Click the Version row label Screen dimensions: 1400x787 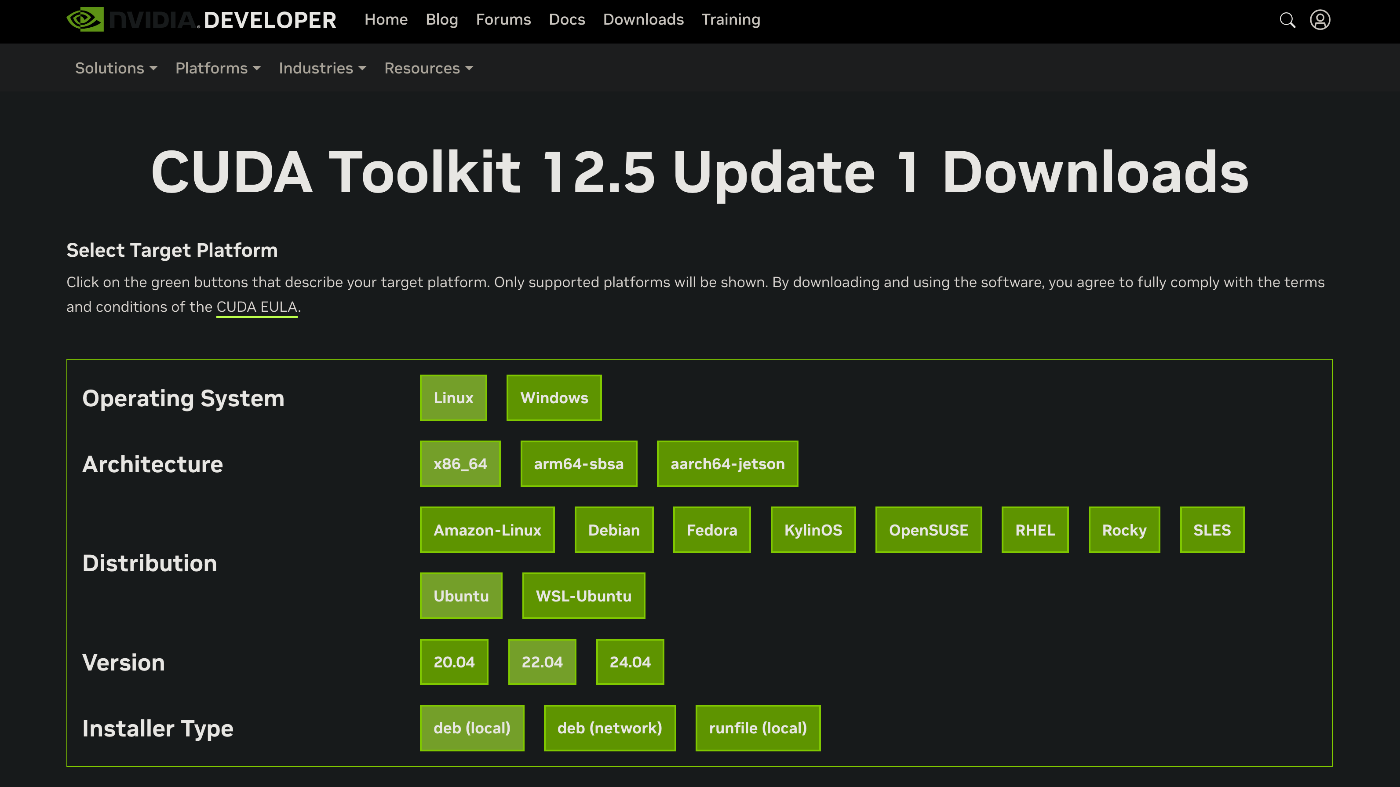[x=123, y=662]
